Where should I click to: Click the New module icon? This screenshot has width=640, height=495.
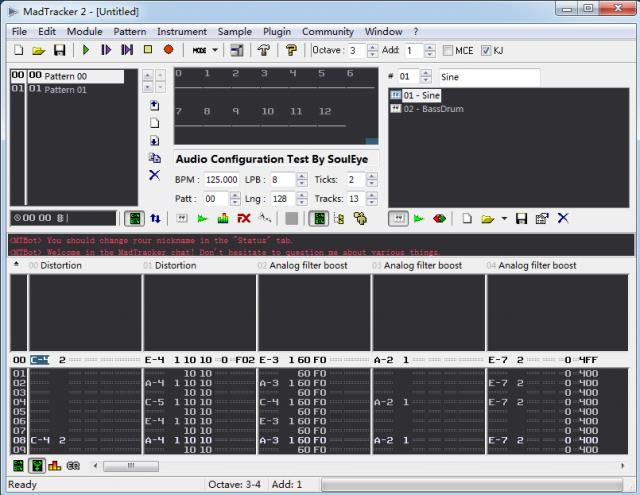tap(18, 50)
